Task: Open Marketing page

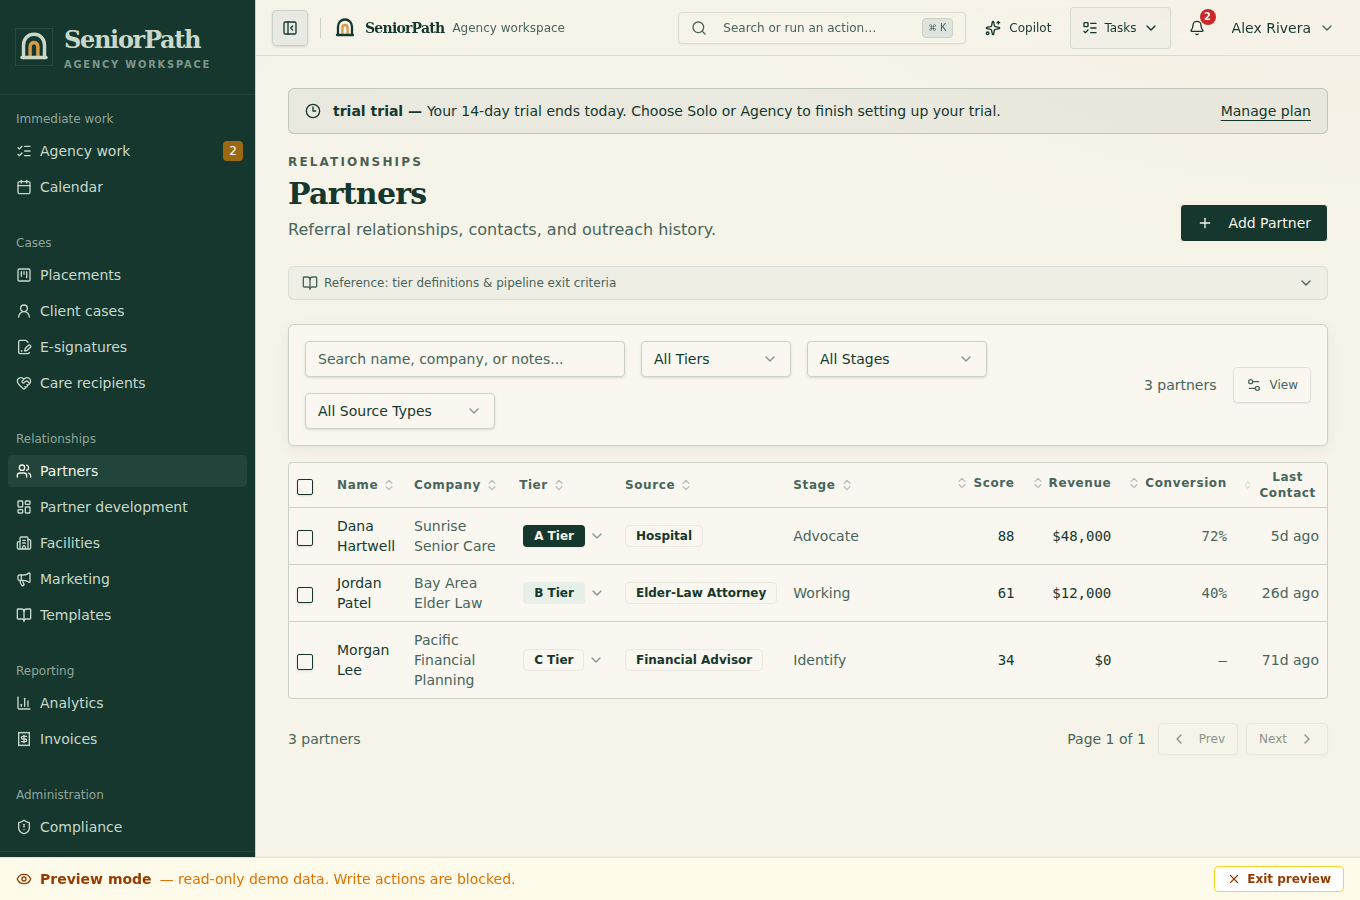Action: coord(128,579)
